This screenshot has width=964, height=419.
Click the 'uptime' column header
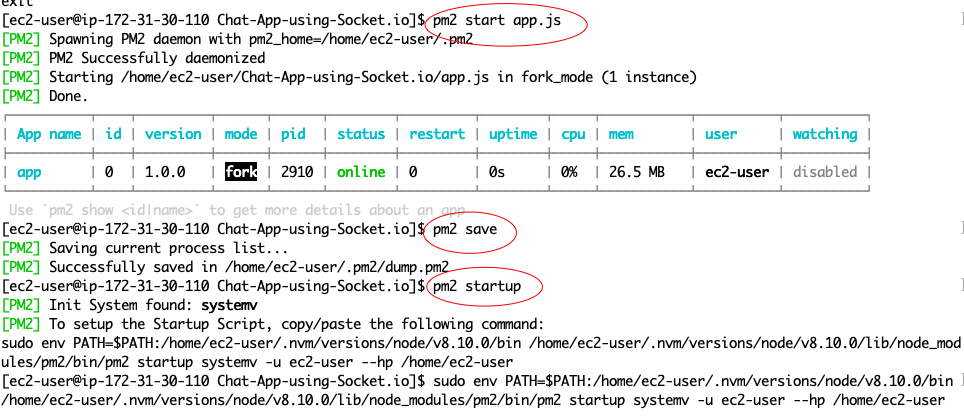click(x=513, y=135)
